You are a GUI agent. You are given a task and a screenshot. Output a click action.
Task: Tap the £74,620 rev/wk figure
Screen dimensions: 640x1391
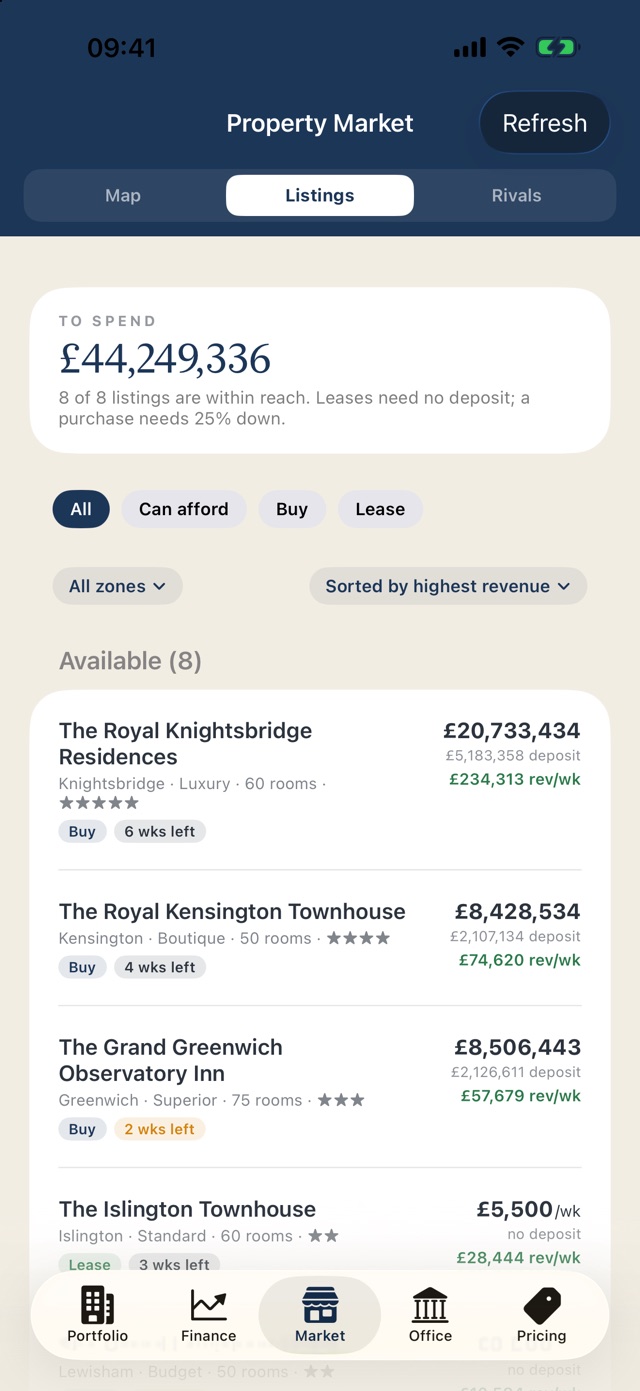[520, 960]
